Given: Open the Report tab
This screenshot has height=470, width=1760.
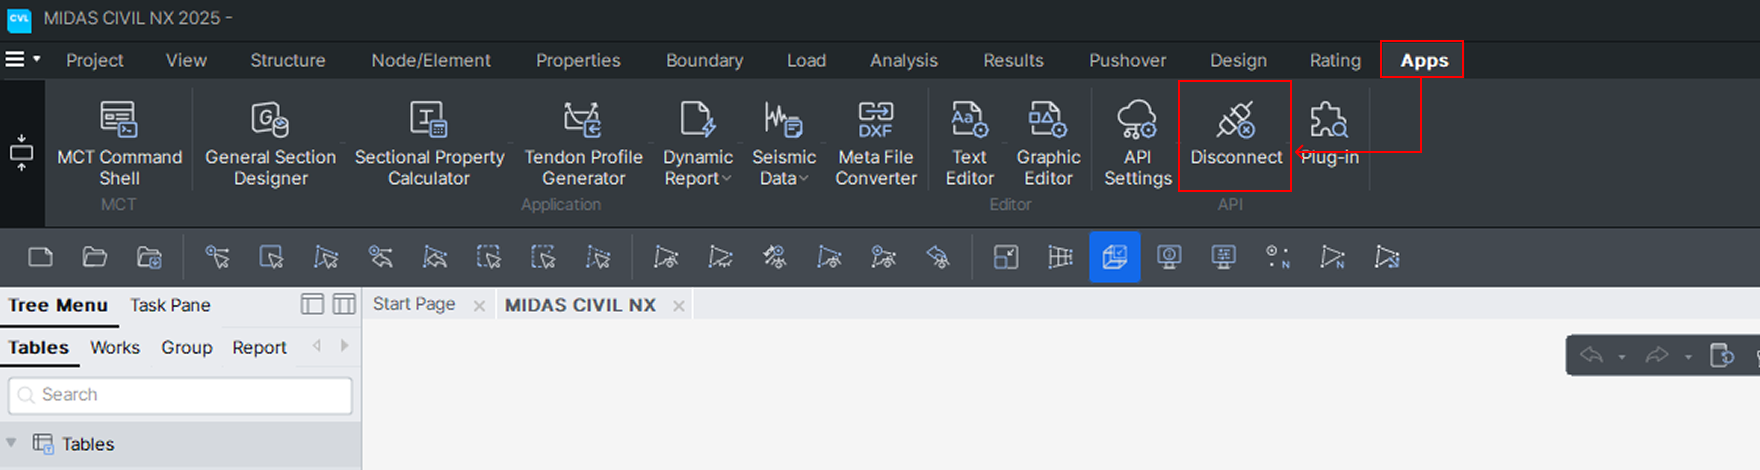Looking at the screenshot, I should [259, 347].
